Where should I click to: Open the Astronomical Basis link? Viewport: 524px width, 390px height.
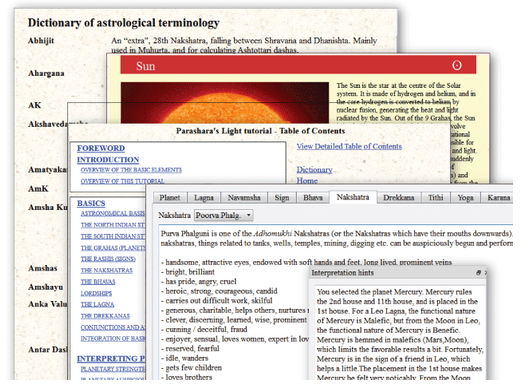pos(113,213)
